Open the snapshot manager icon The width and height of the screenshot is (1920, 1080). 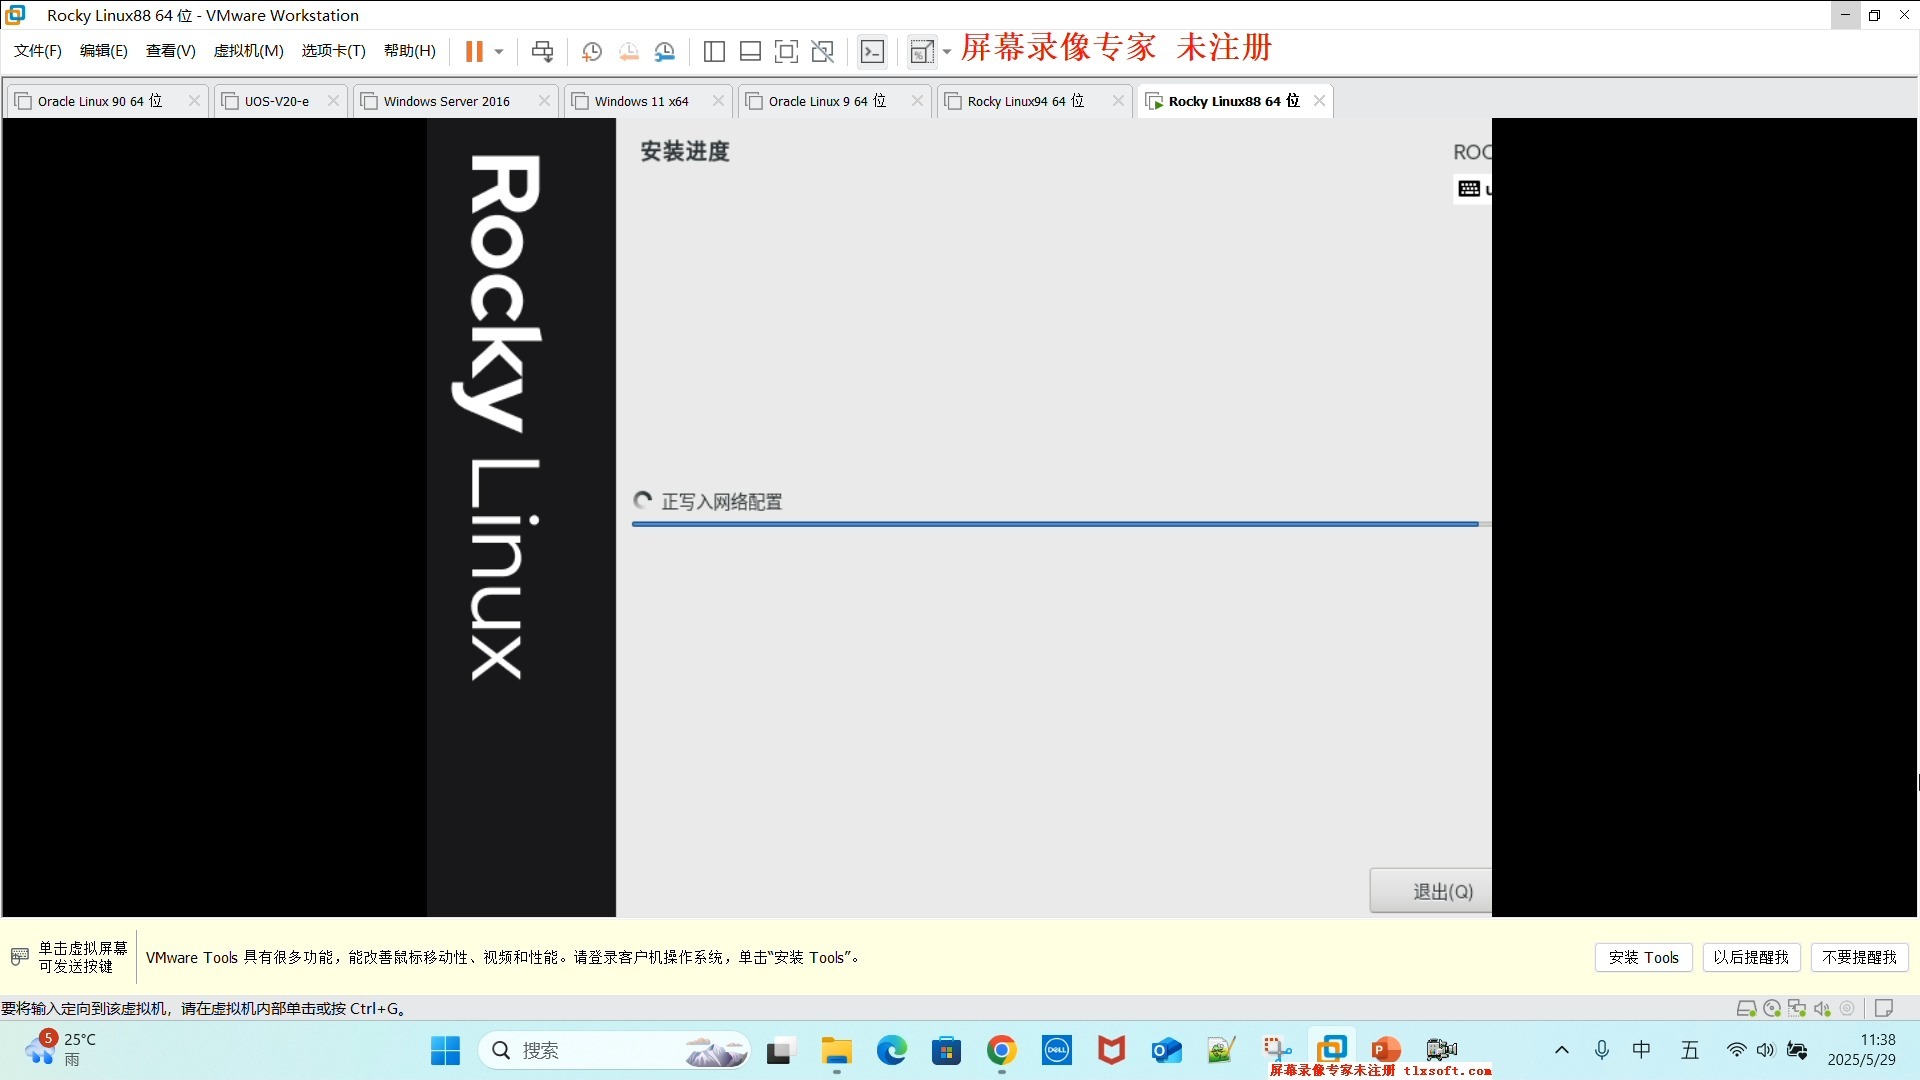665,51
